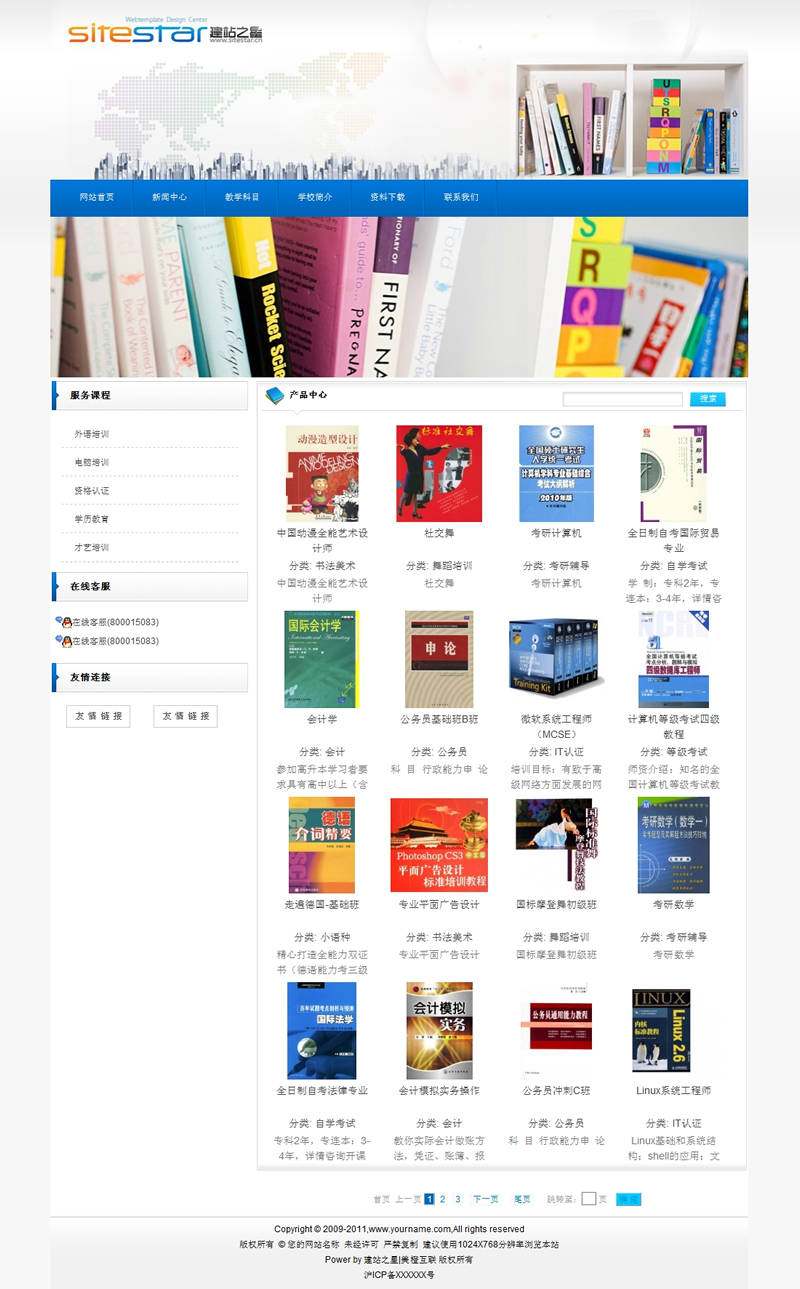The width and height of the screenshot is (800, 1289).
Task: Go to page 2 in pagination
Action: [443, 1199]
